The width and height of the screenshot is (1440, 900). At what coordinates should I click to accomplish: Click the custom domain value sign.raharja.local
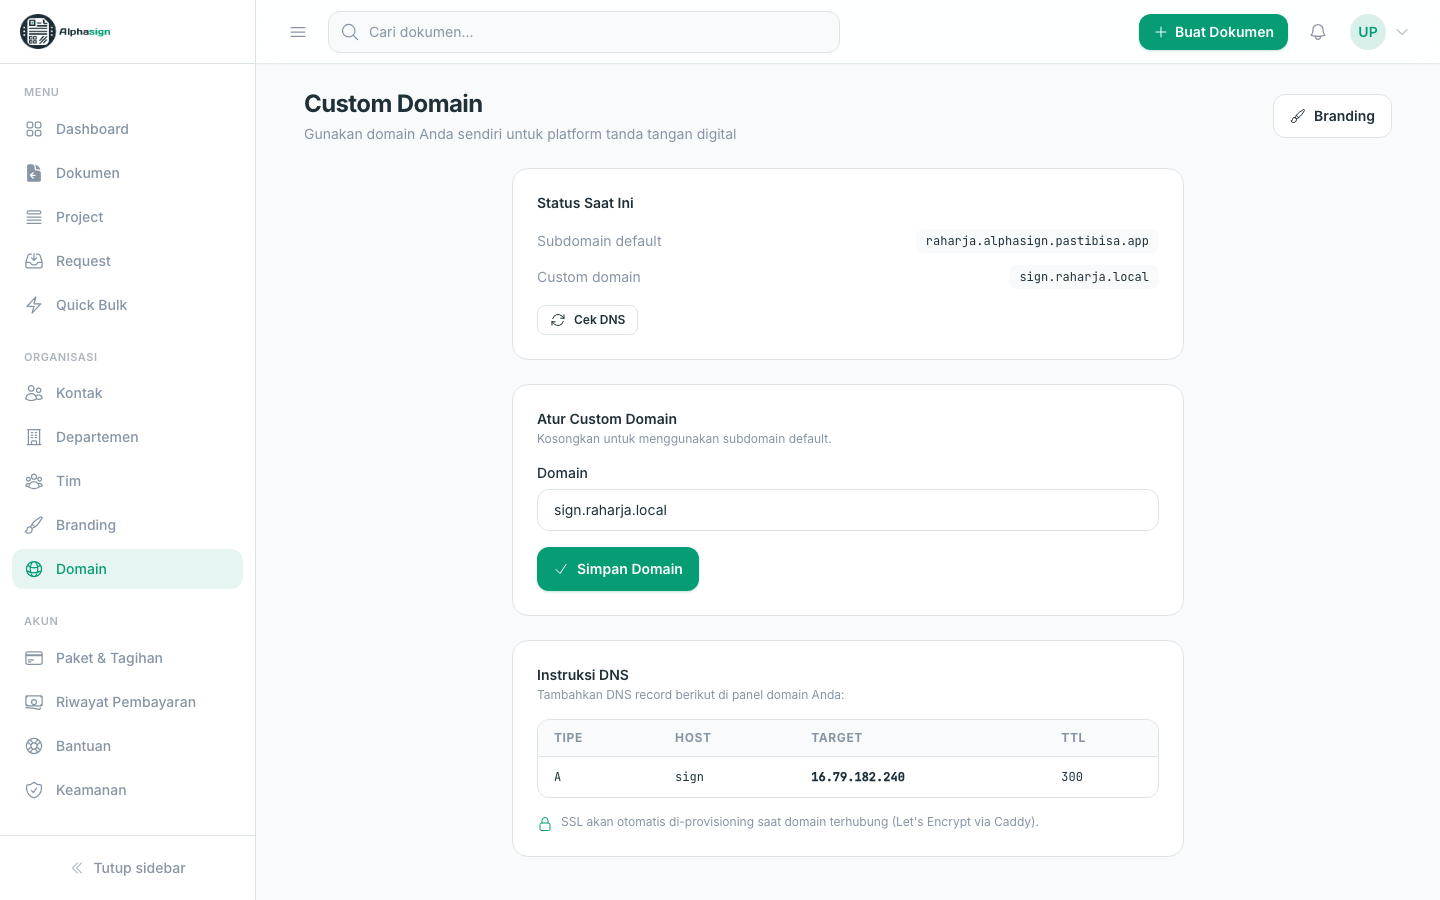1084,277
